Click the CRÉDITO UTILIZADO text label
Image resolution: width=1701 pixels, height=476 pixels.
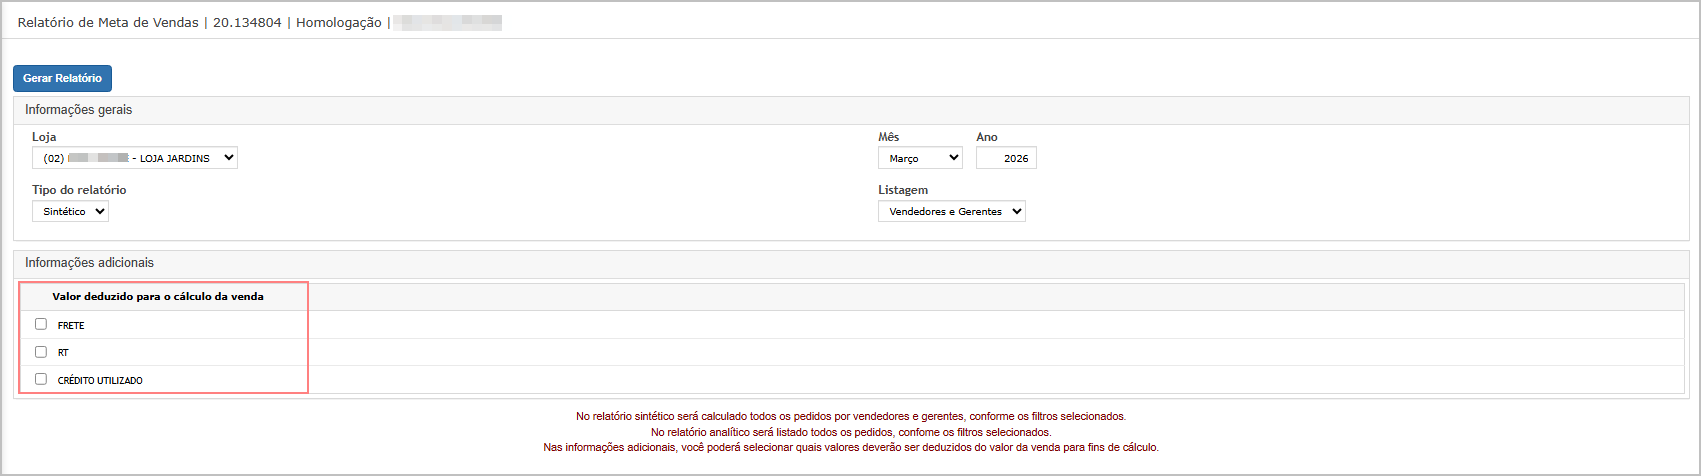100,381
